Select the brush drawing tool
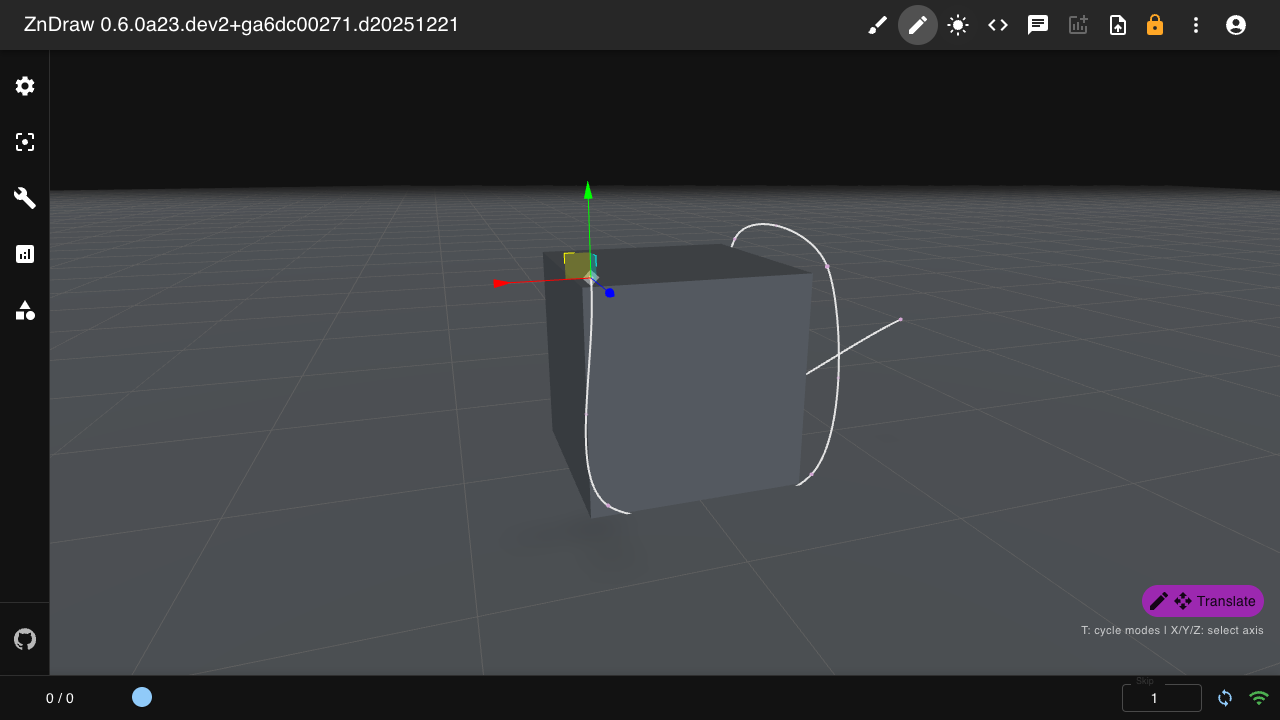 click(x=878, y=25)
